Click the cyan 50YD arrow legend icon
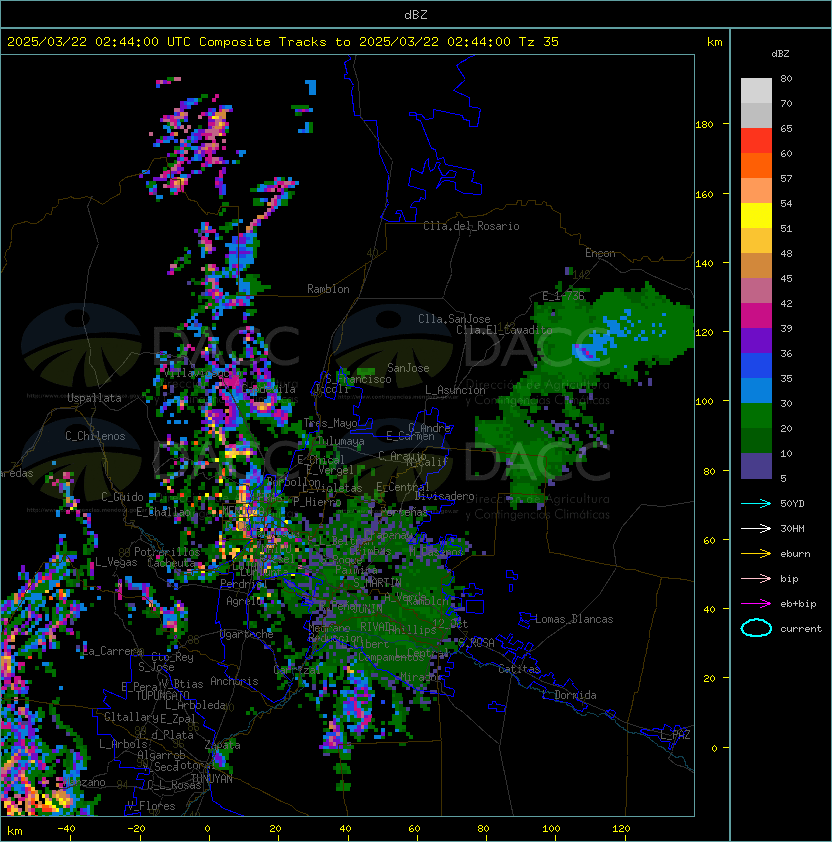 (x=756, y=504)
